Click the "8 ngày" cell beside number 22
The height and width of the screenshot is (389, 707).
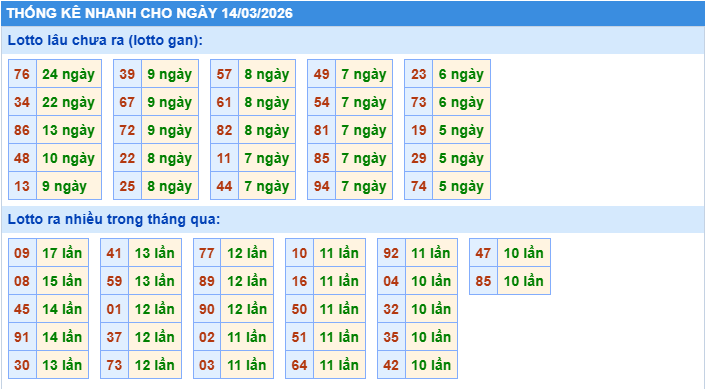170,158
